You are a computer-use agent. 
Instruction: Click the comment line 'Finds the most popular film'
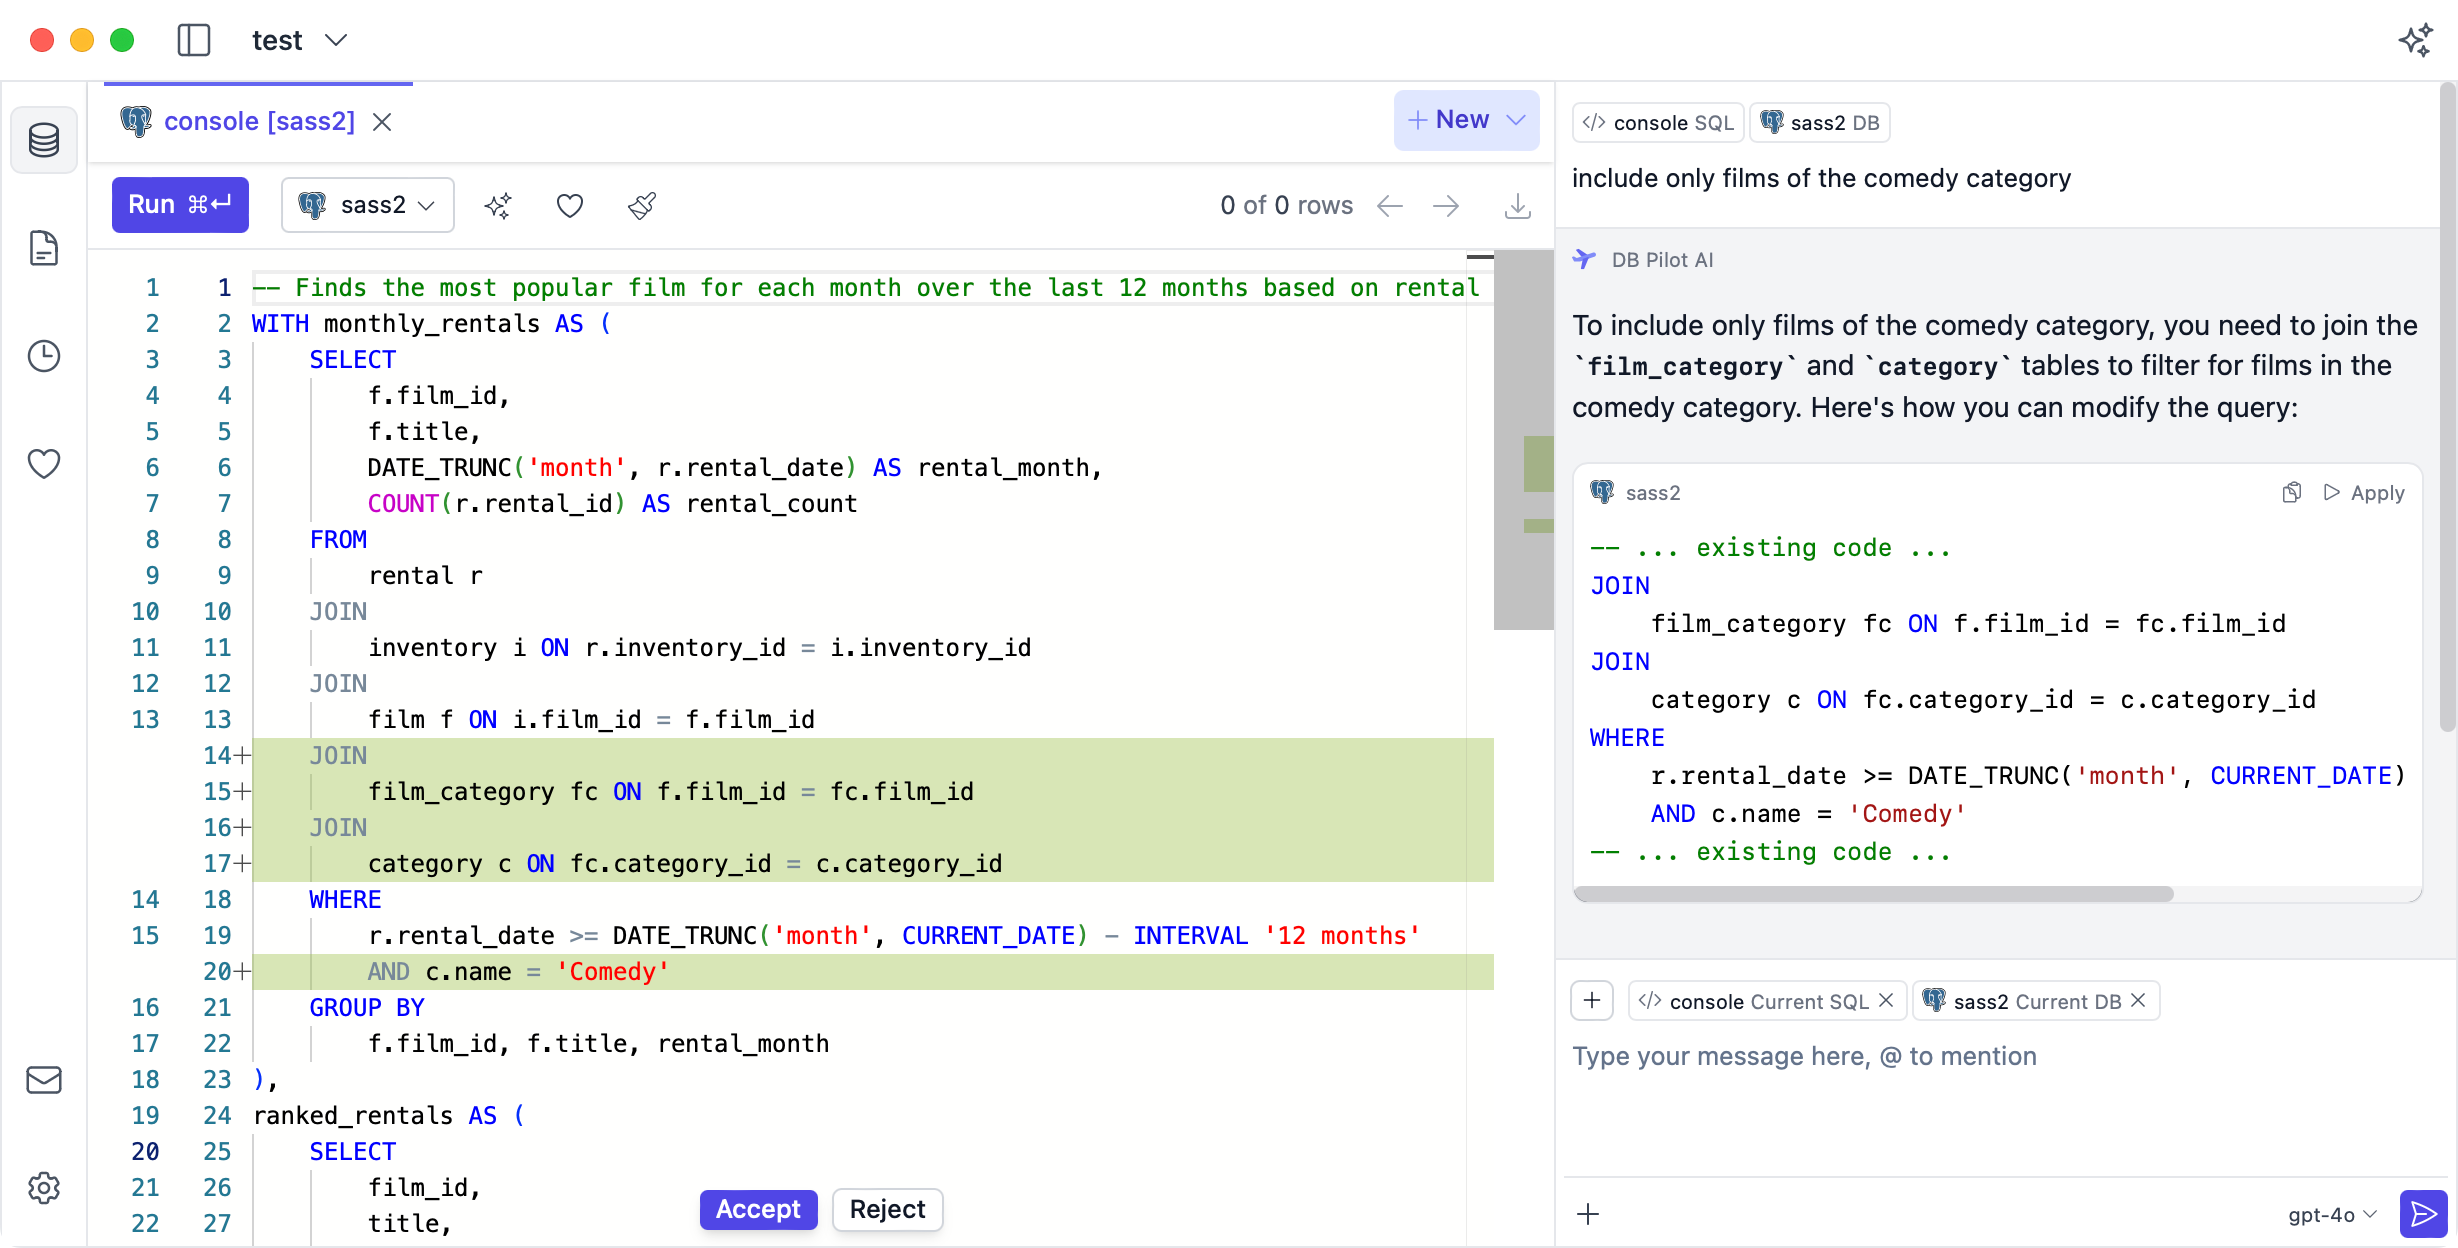click(866, 288)
